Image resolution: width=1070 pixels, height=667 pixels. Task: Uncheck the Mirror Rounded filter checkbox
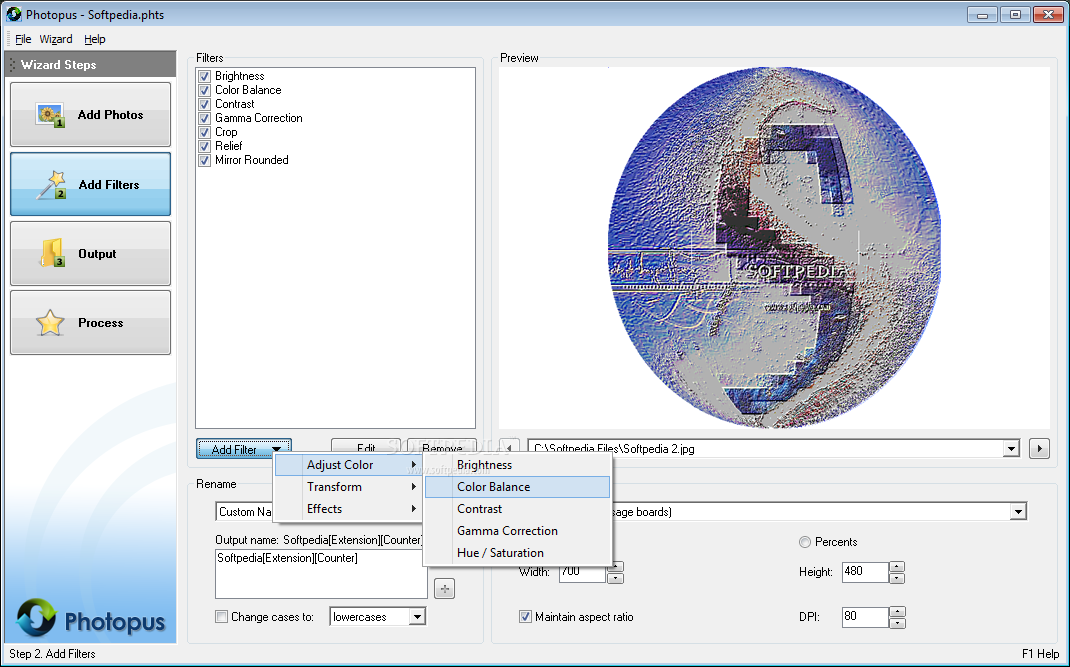(204, 160)
